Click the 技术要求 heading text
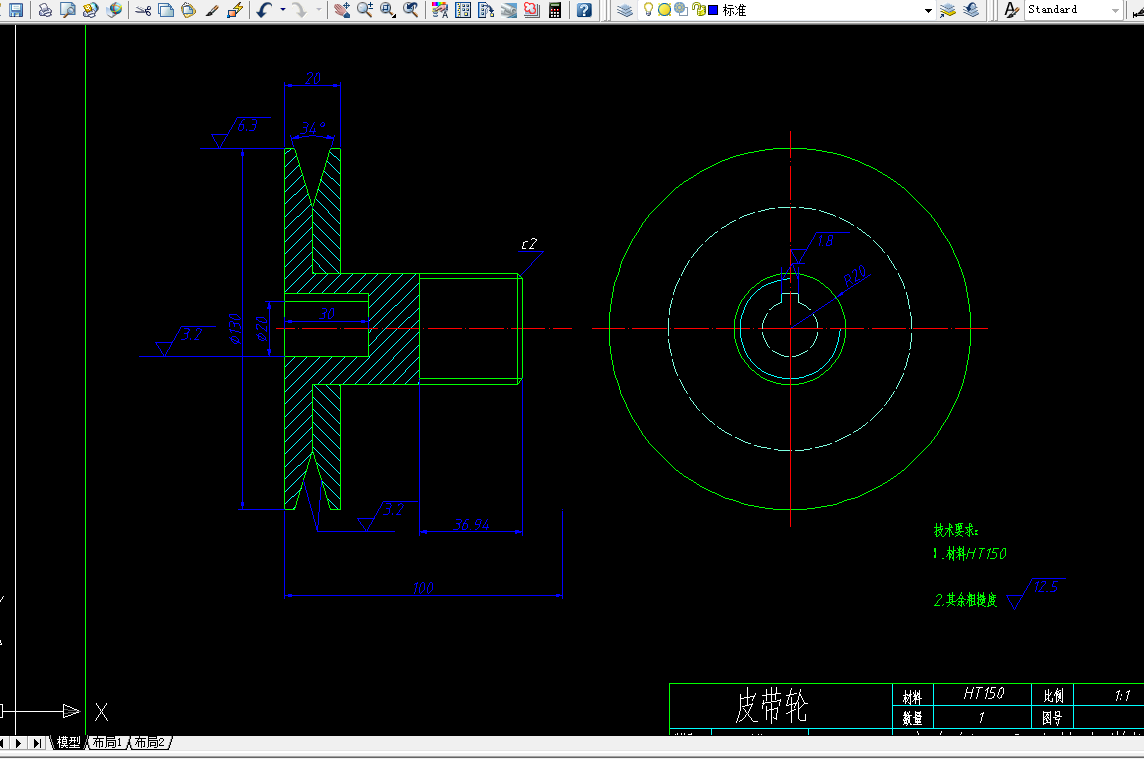Screen dimensions: 1144x759 coord(956,531)
